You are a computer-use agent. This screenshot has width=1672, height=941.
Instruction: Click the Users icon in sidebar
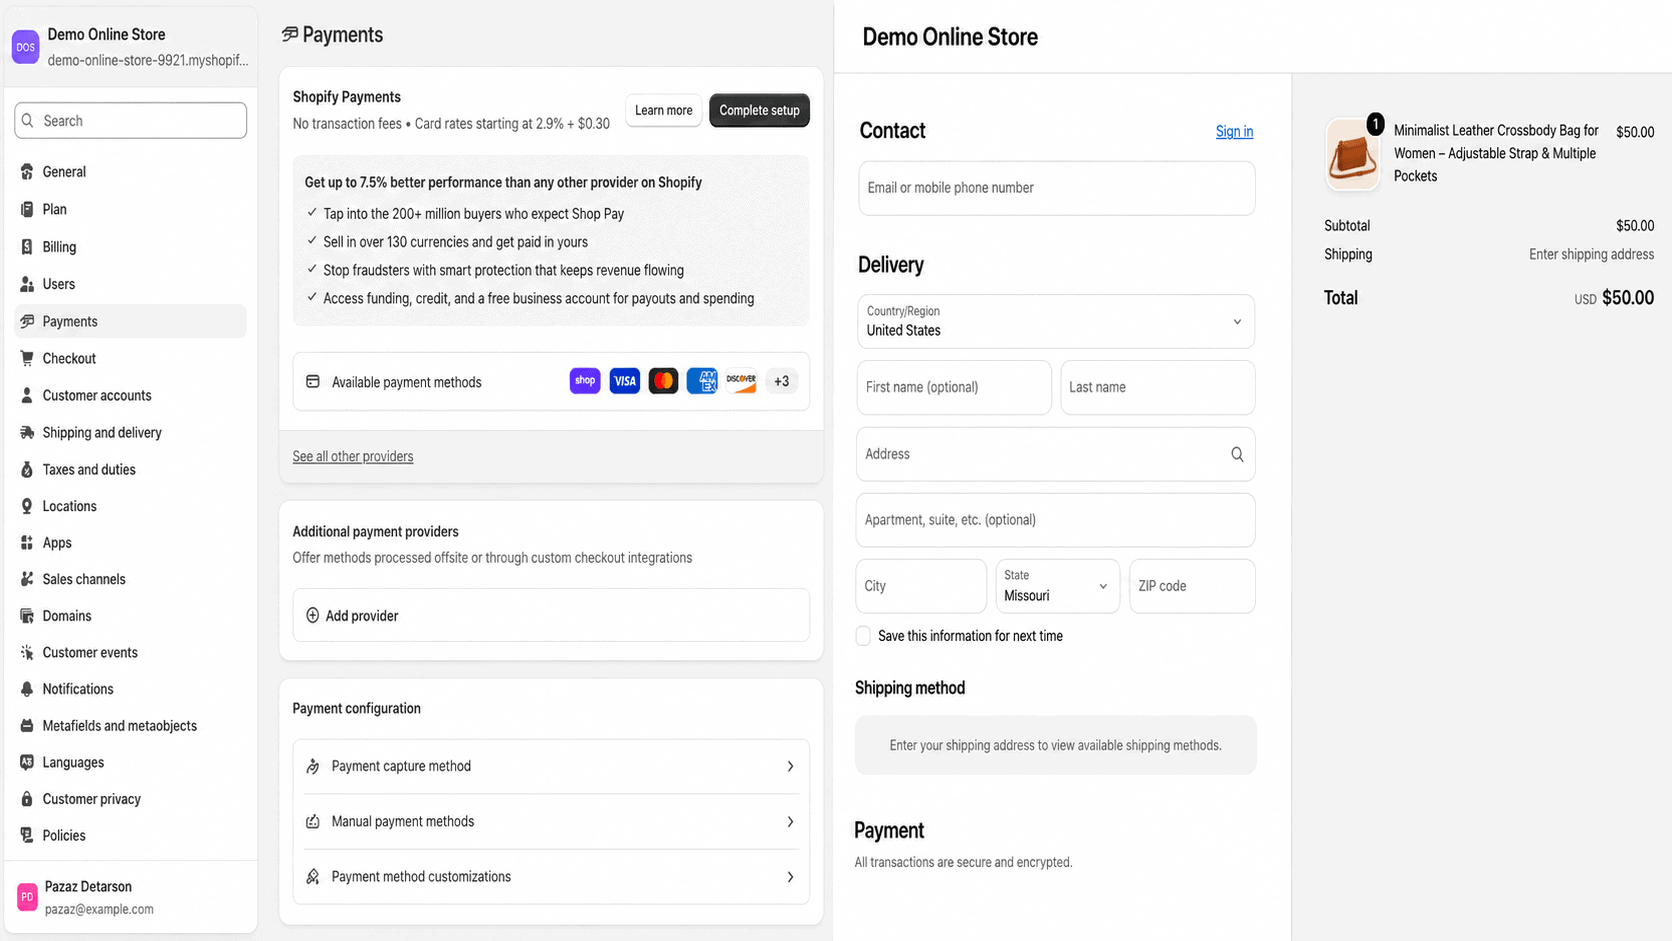coord(27,284)
